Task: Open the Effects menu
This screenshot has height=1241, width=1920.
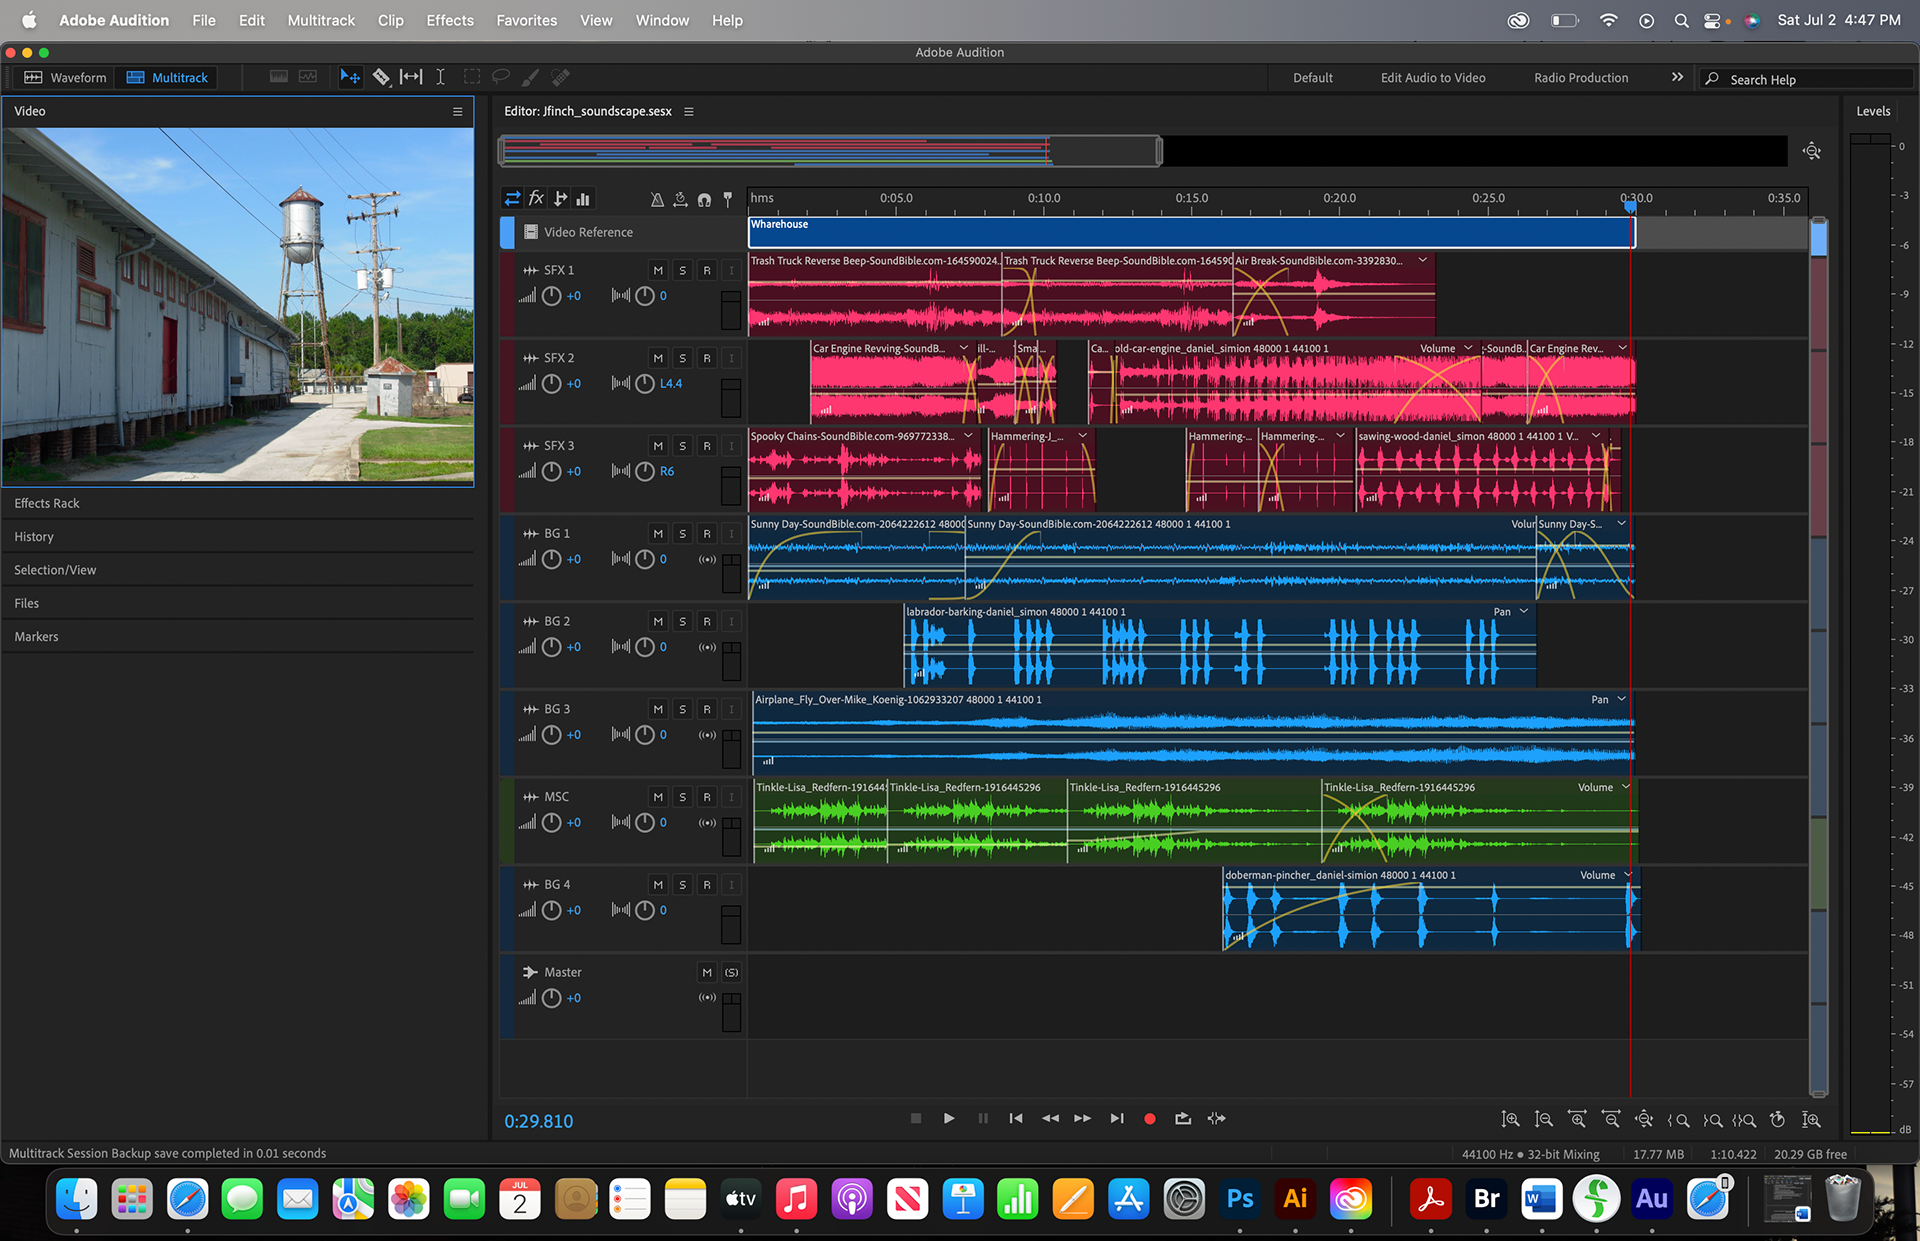Action: point(449,20)
